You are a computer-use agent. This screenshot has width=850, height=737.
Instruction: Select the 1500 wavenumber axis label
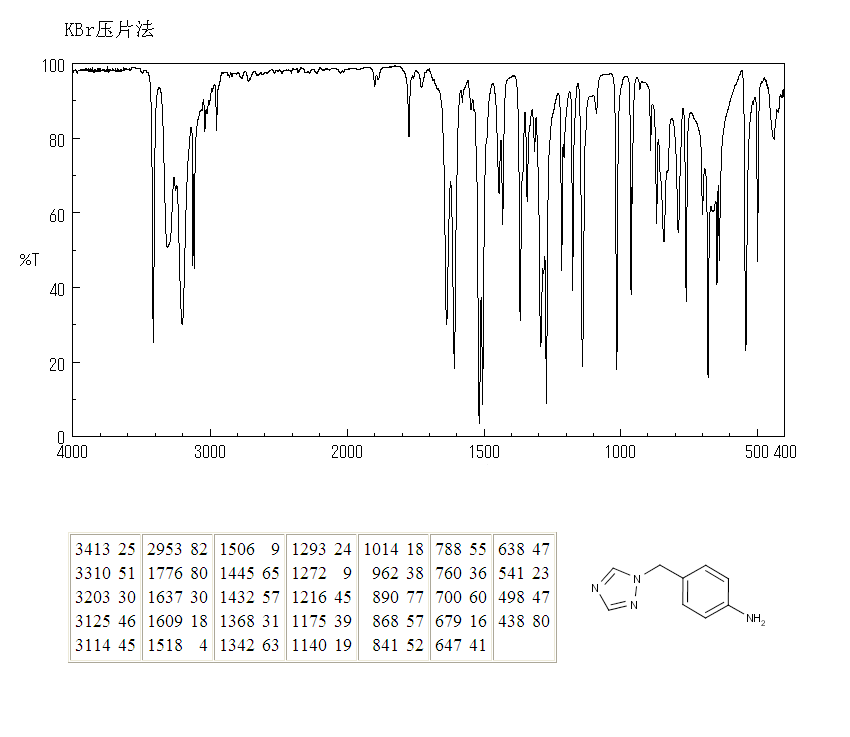tap(484, 452)
